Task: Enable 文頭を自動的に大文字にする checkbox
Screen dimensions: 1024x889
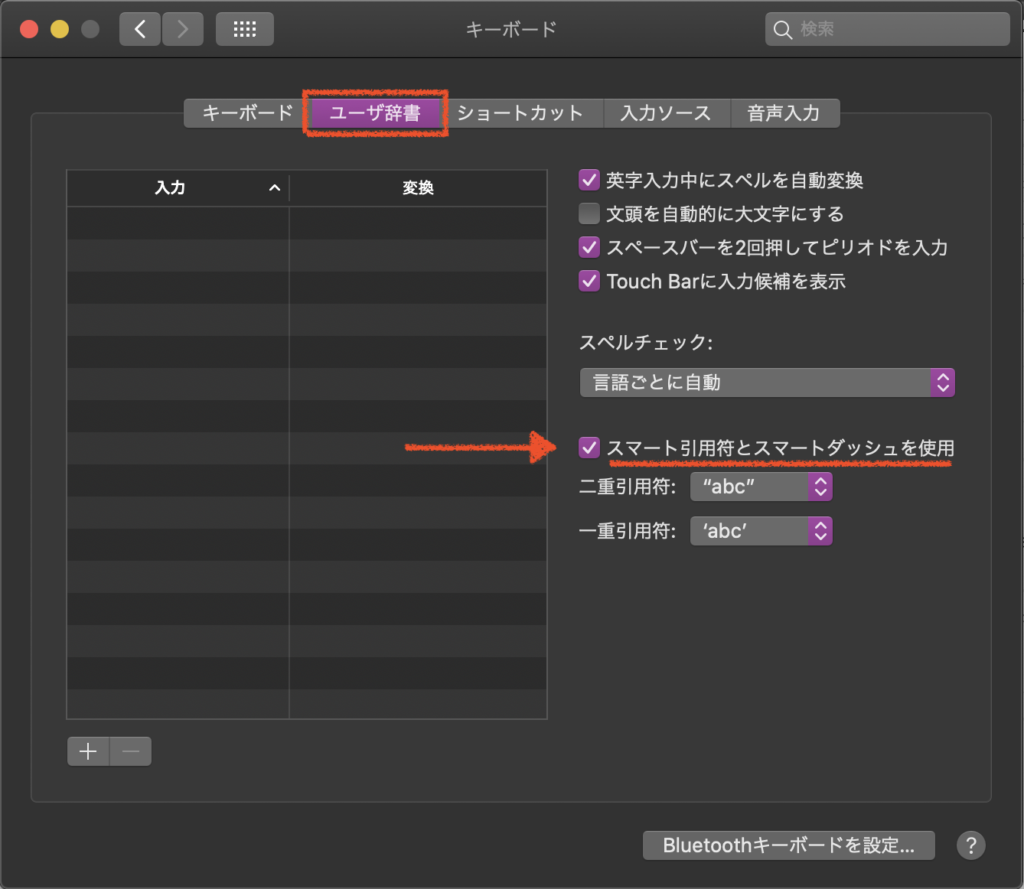Action: [x=589, y=214]
